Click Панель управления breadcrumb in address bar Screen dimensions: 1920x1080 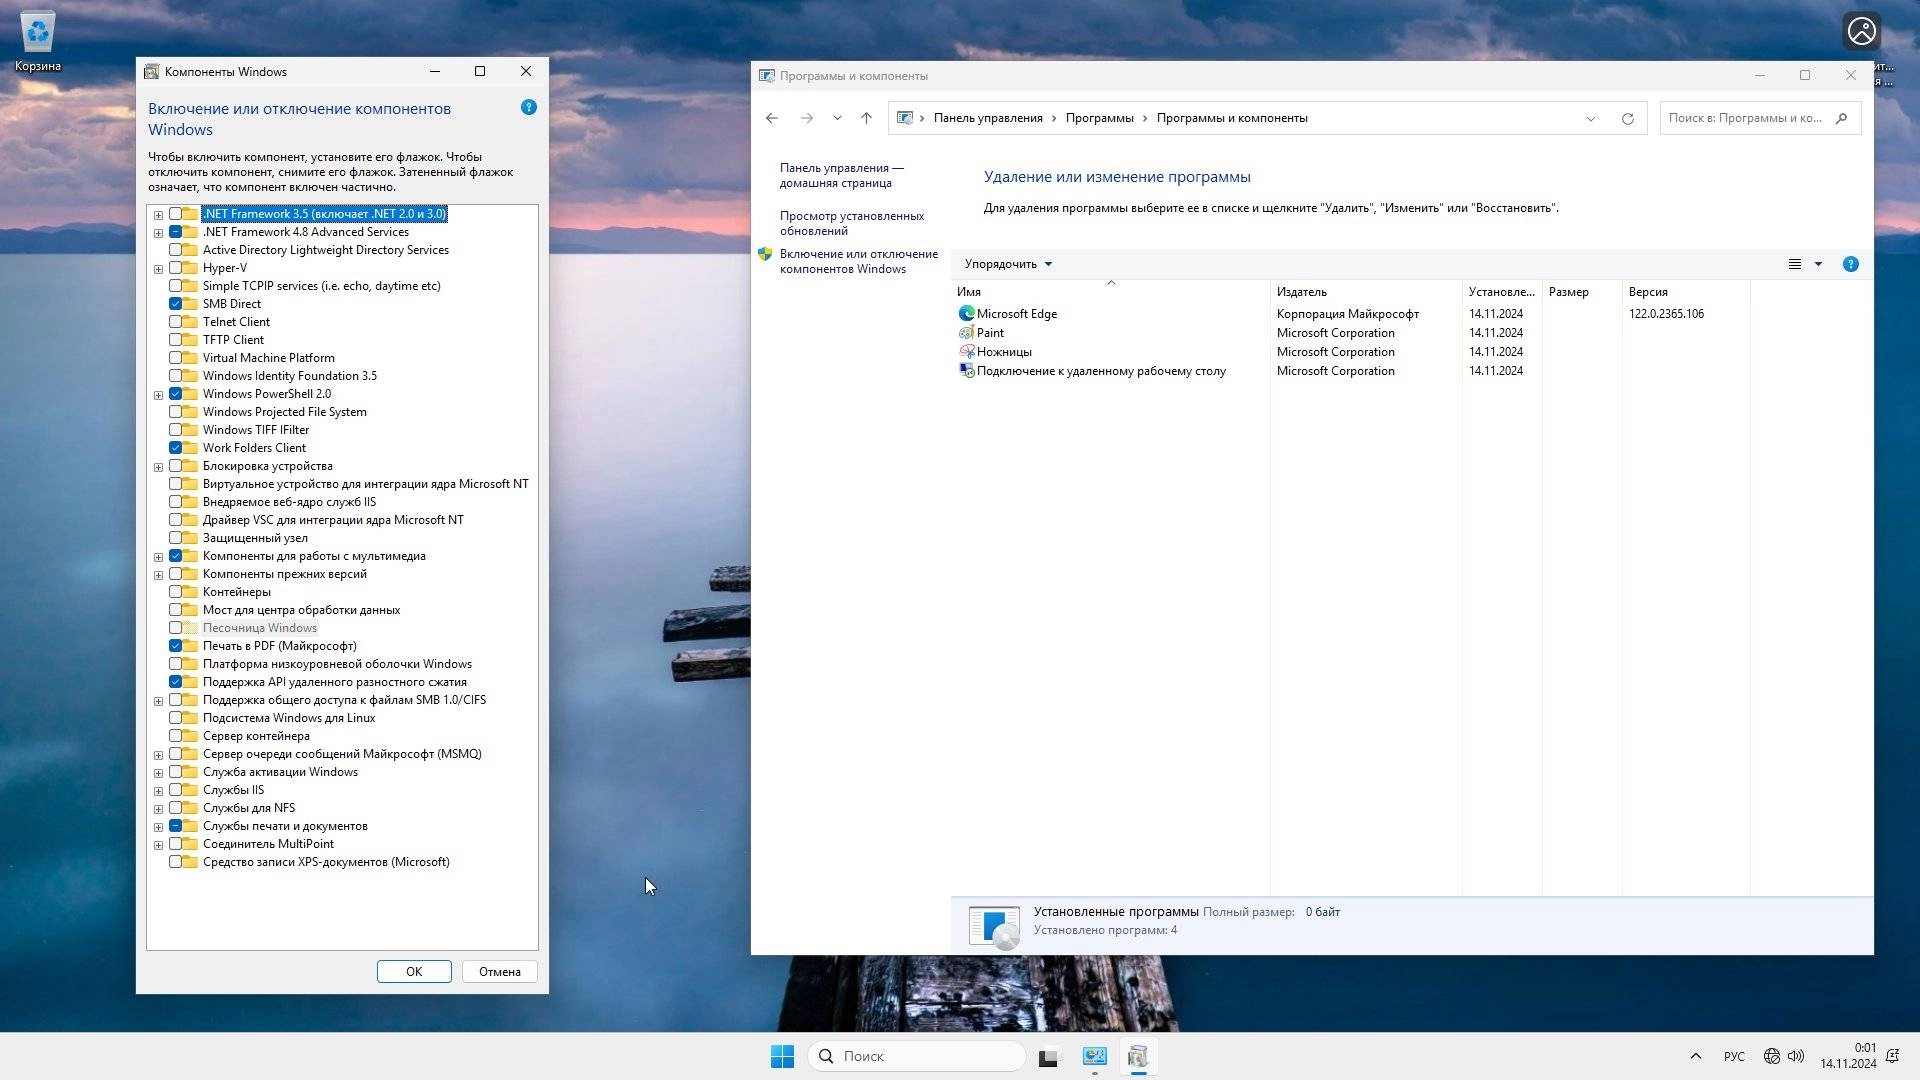tap(988, 118)
